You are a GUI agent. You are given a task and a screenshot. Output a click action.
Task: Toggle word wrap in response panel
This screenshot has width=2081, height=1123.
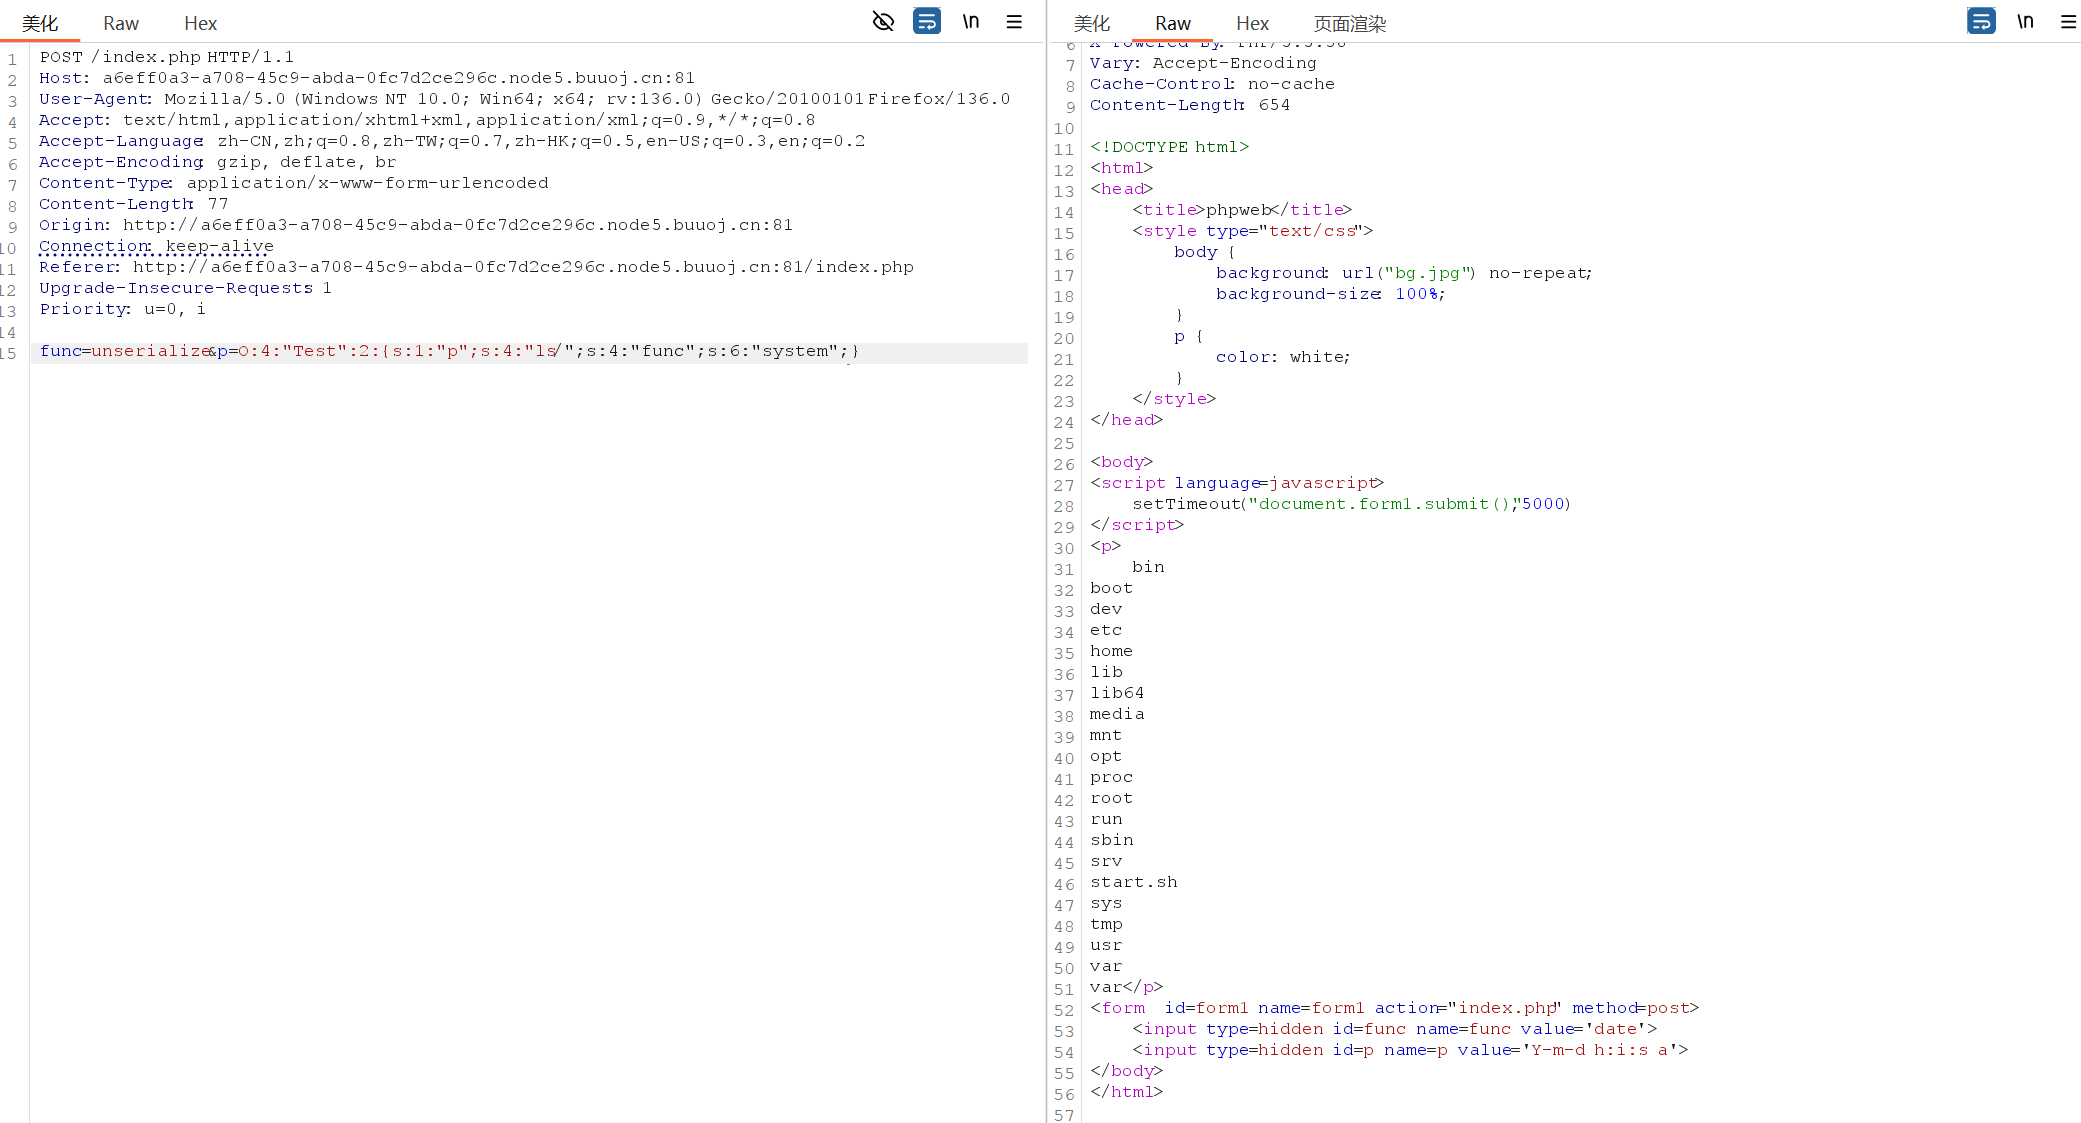1981,21
